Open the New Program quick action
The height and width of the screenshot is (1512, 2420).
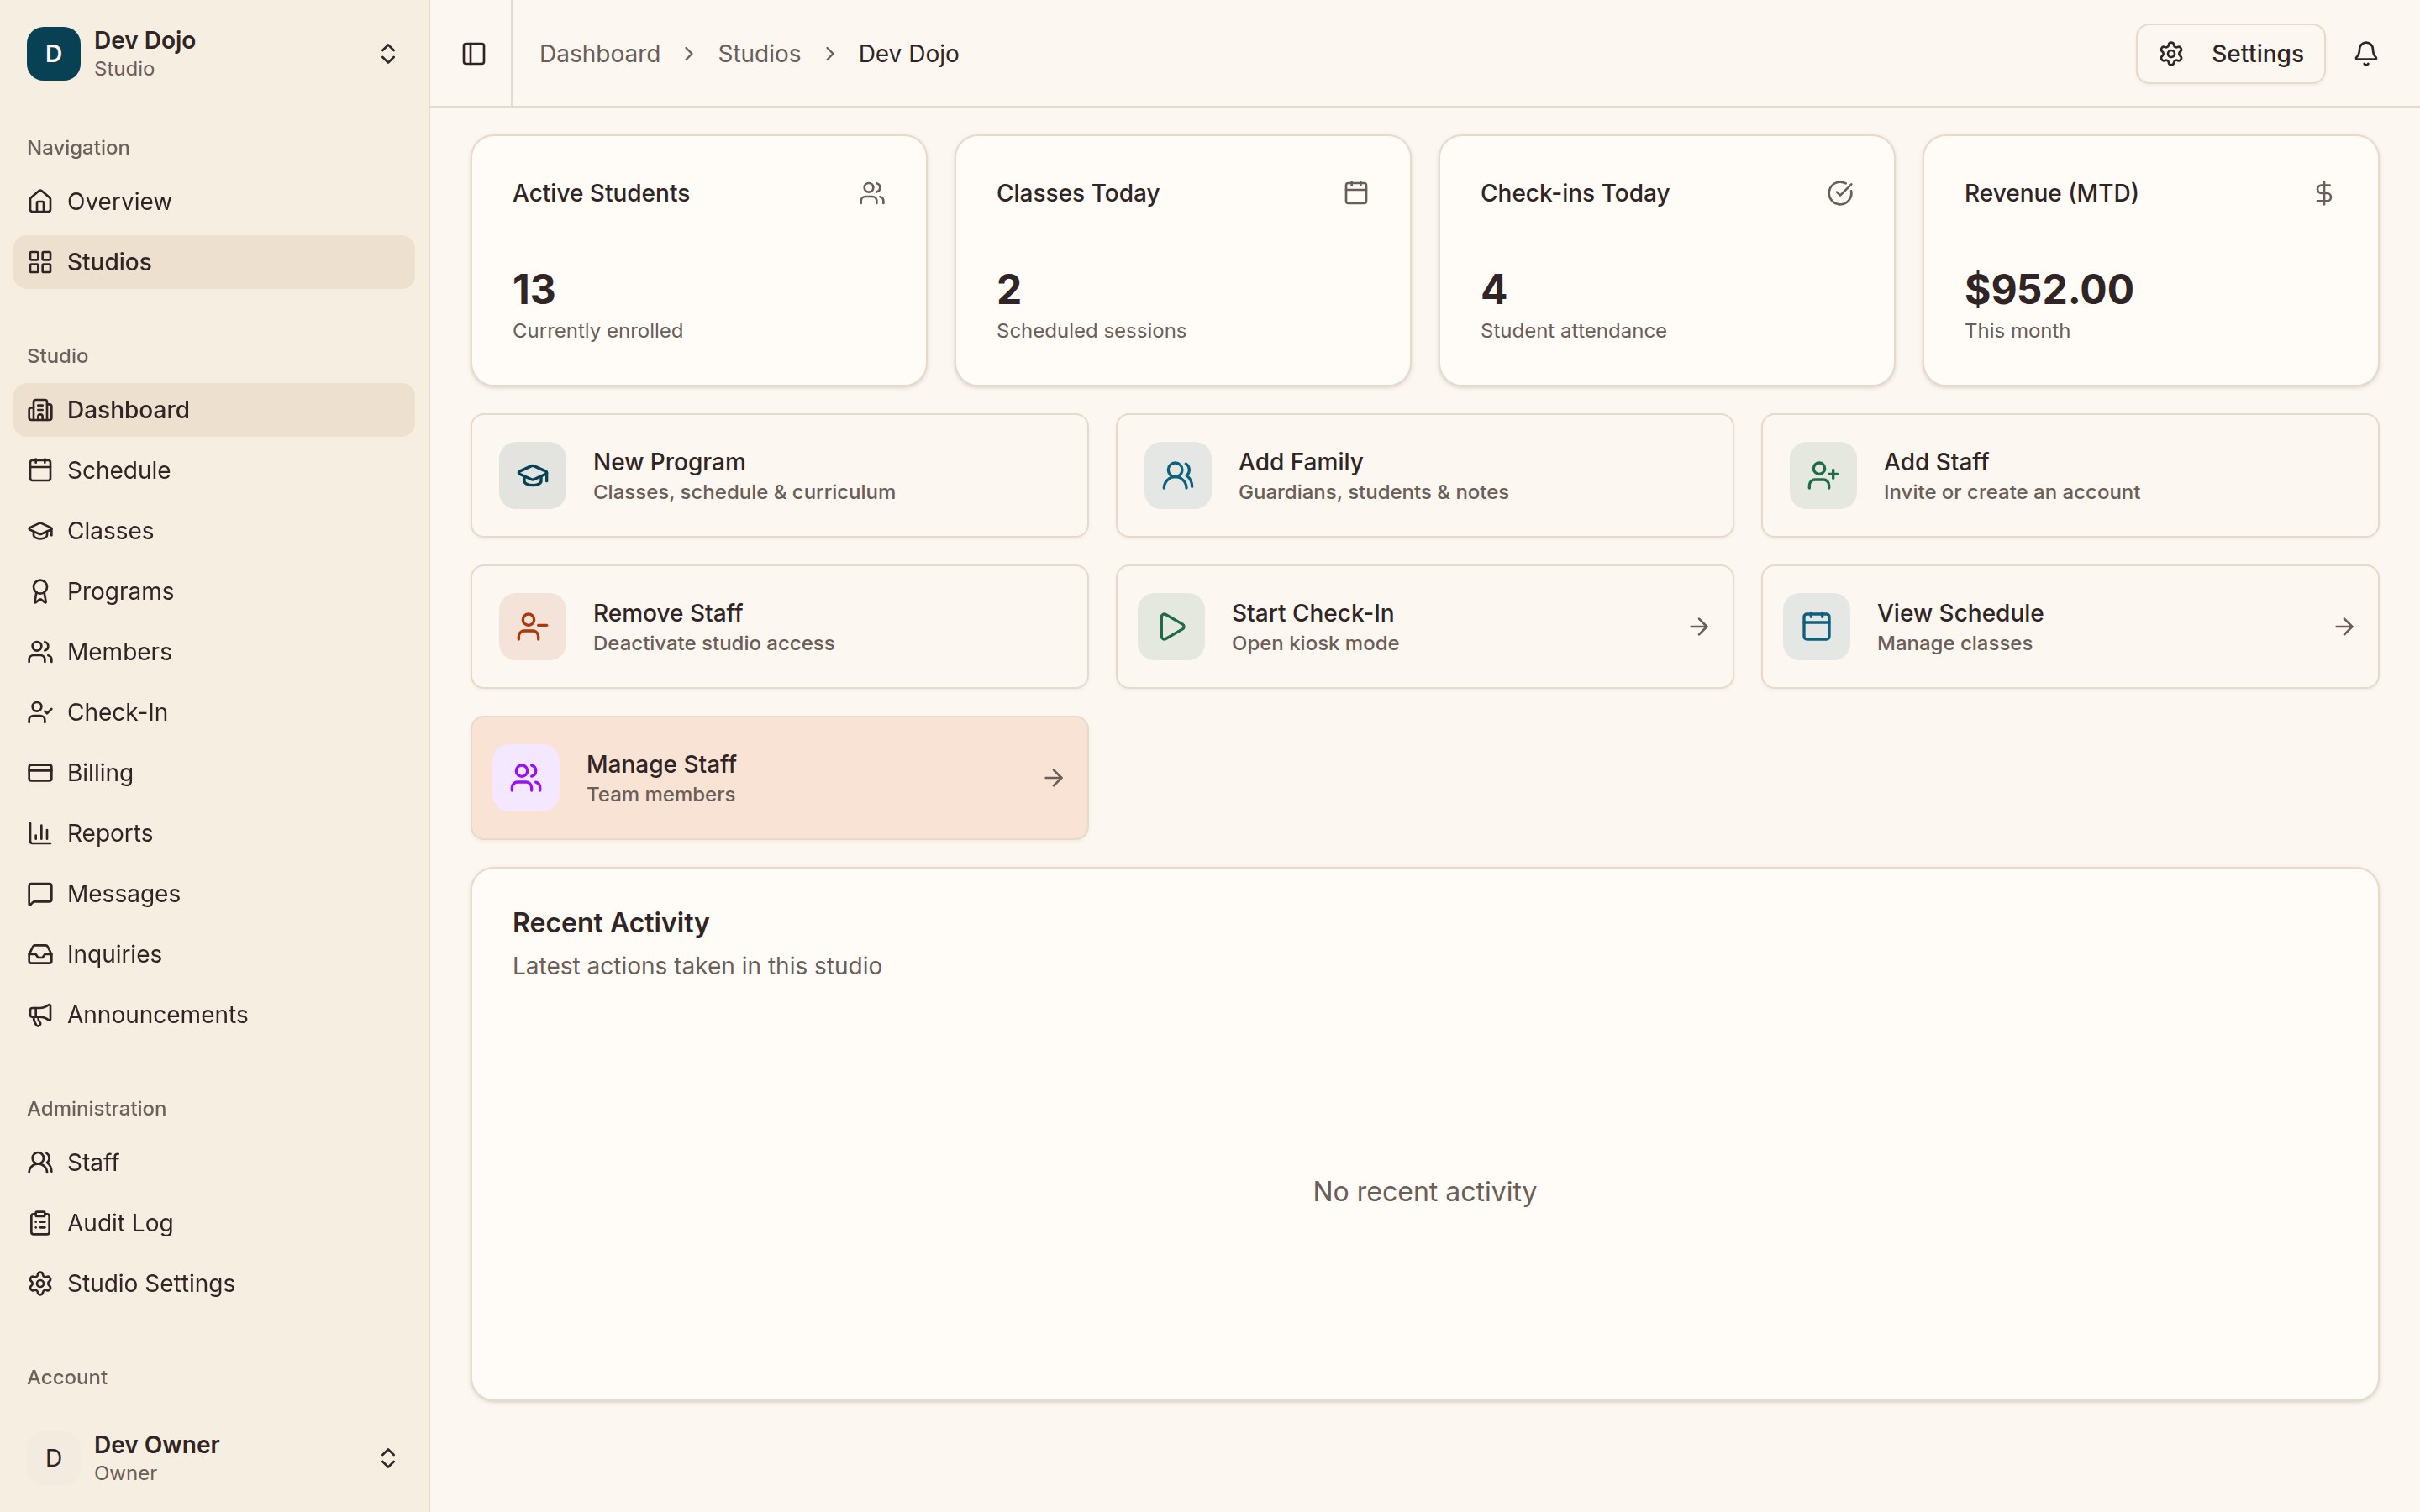(x=780, y=476)
